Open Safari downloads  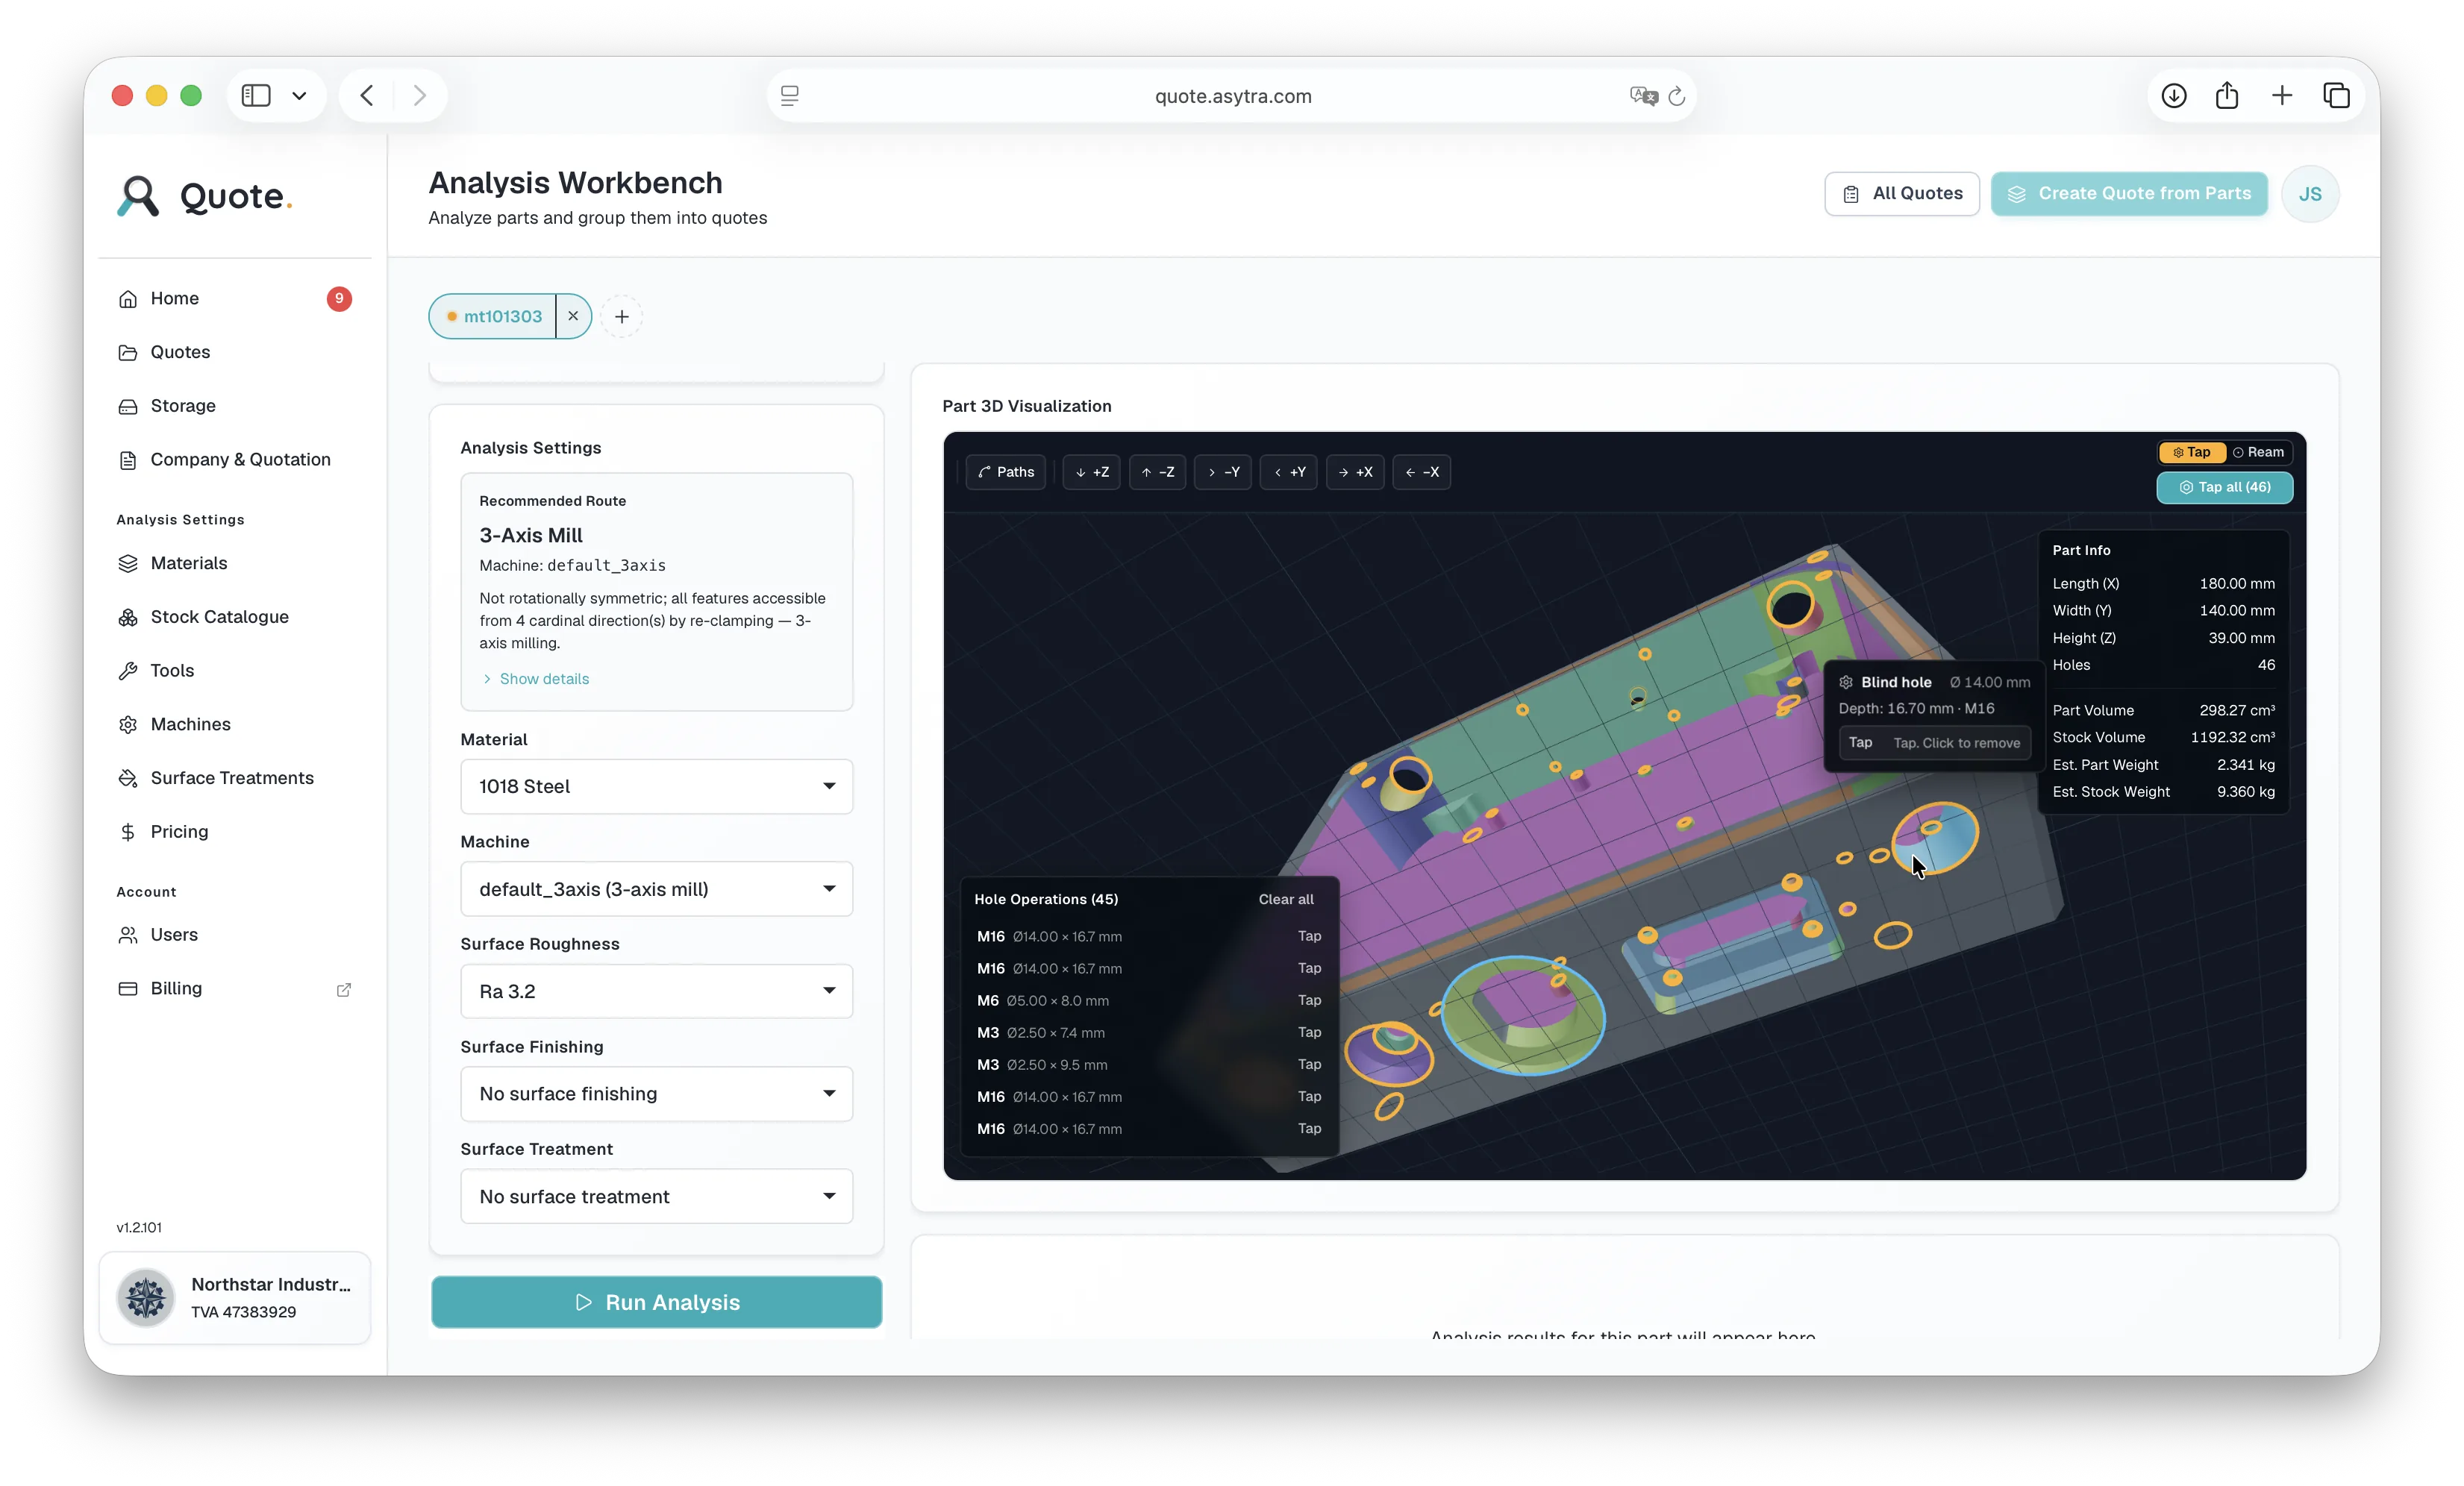(2174, 96)
